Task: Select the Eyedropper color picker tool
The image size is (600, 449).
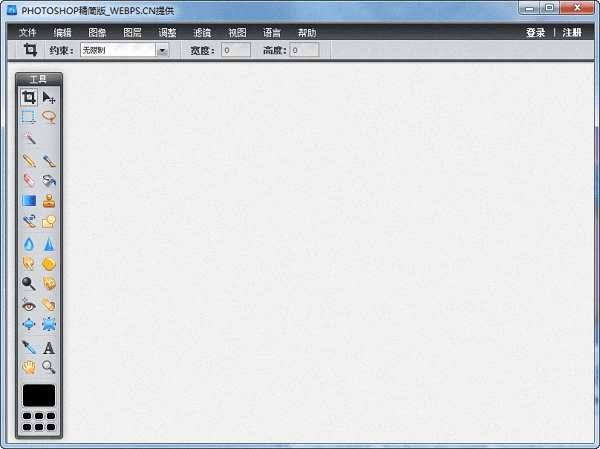Action: [x=29, y=347]
